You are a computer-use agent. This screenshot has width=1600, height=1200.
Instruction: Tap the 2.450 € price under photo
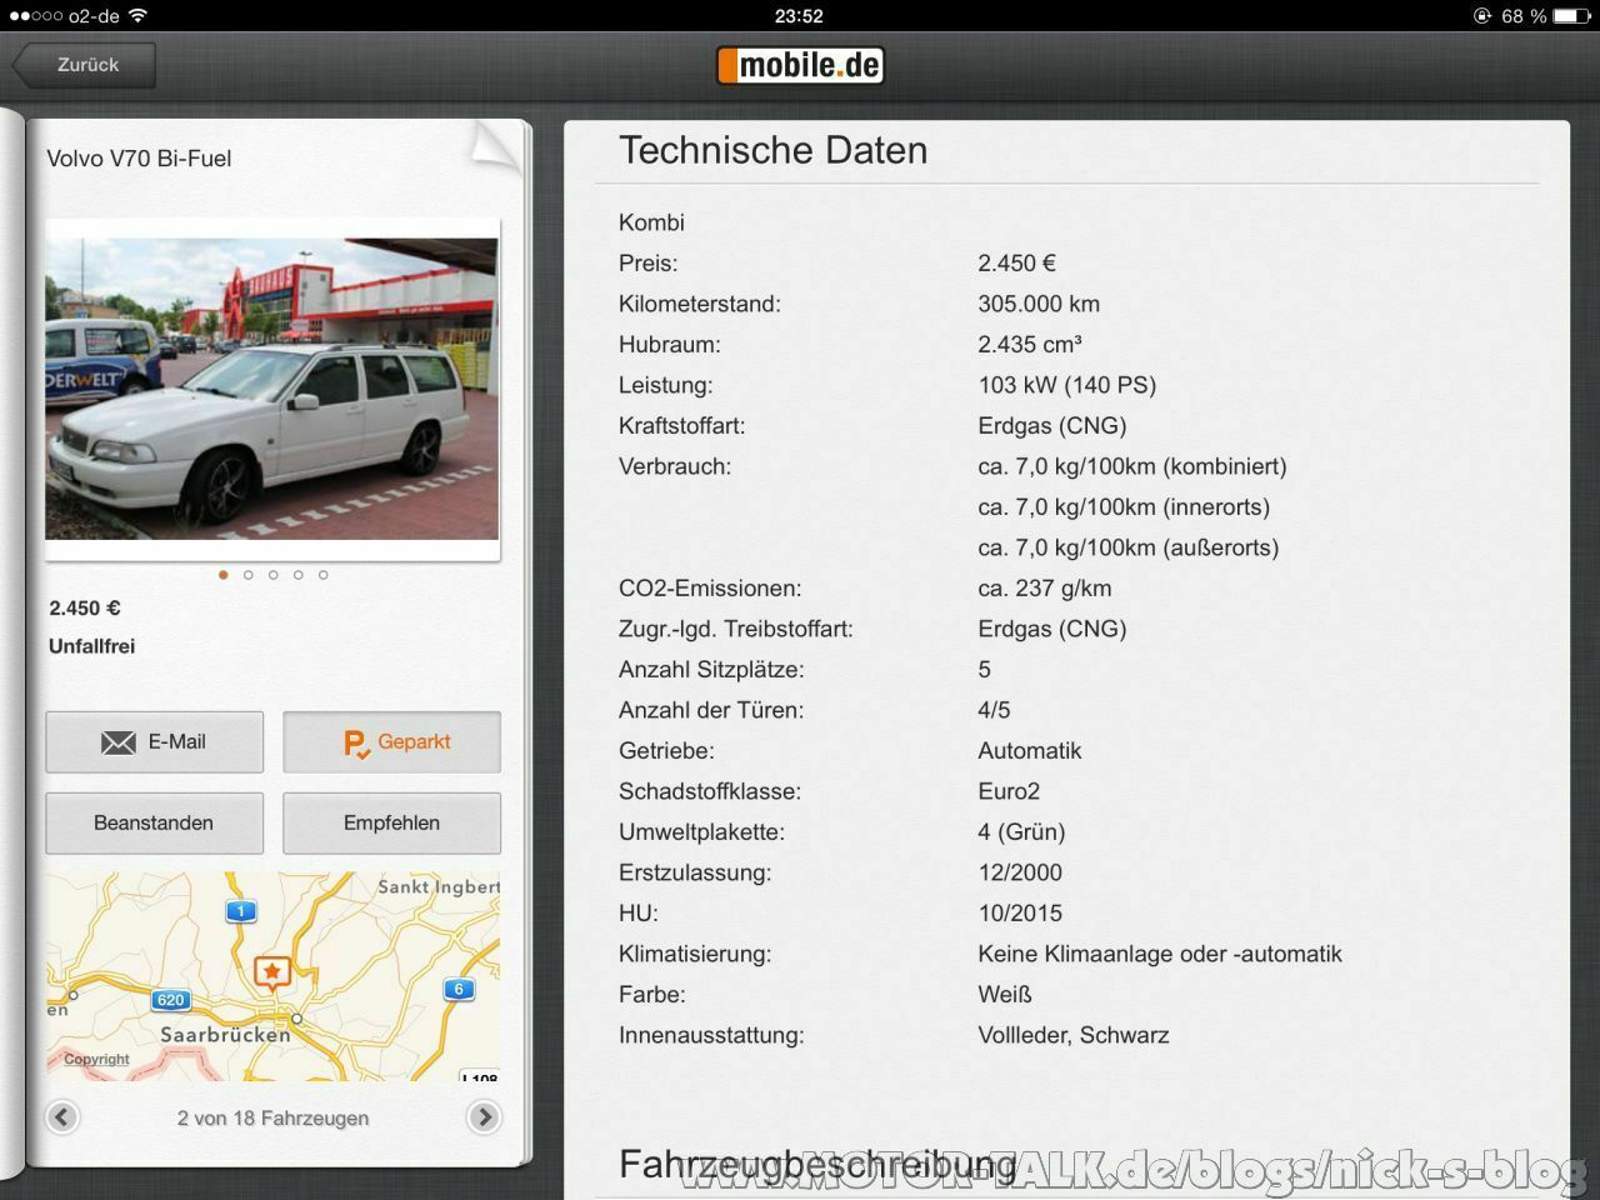point(85,608)
